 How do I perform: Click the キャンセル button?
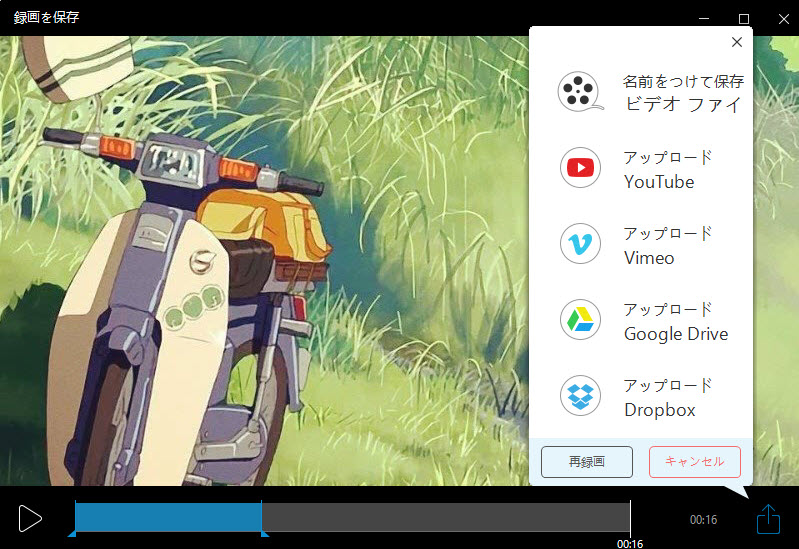pyautogui.click(x=695, y=462)
